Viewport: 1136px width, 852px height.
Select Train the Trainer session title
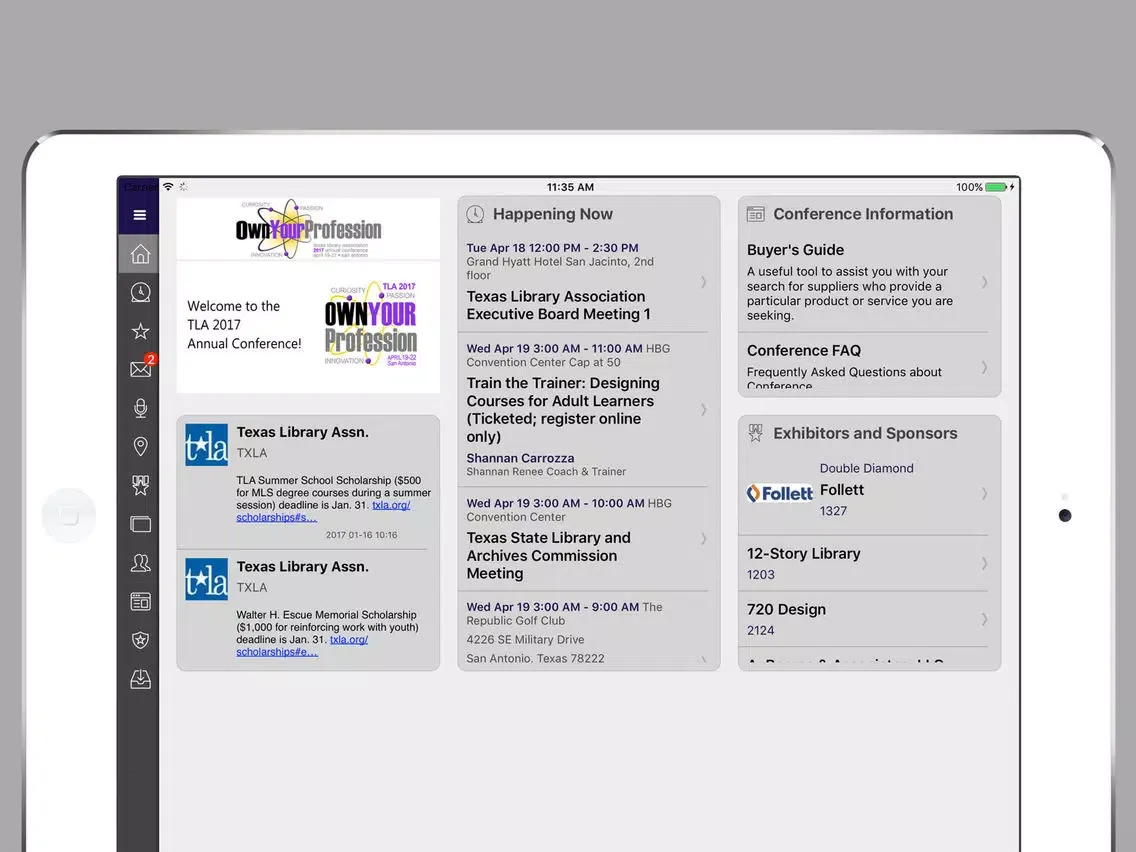click(x=563, y=409)
